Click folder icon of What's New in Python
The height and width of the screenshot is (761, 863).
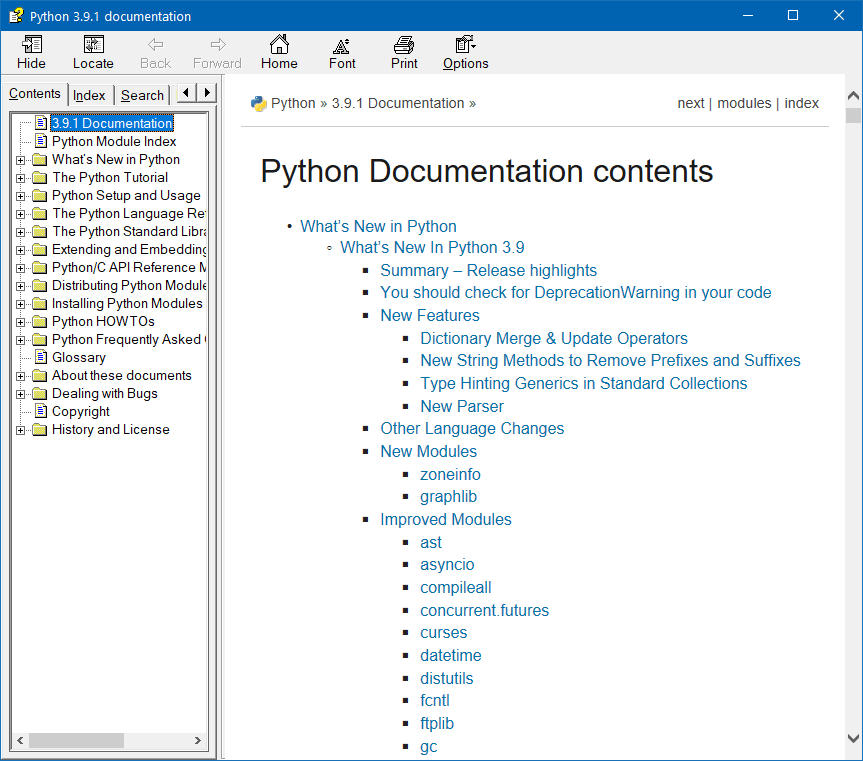pyautogui.click(x=40, y=160)
